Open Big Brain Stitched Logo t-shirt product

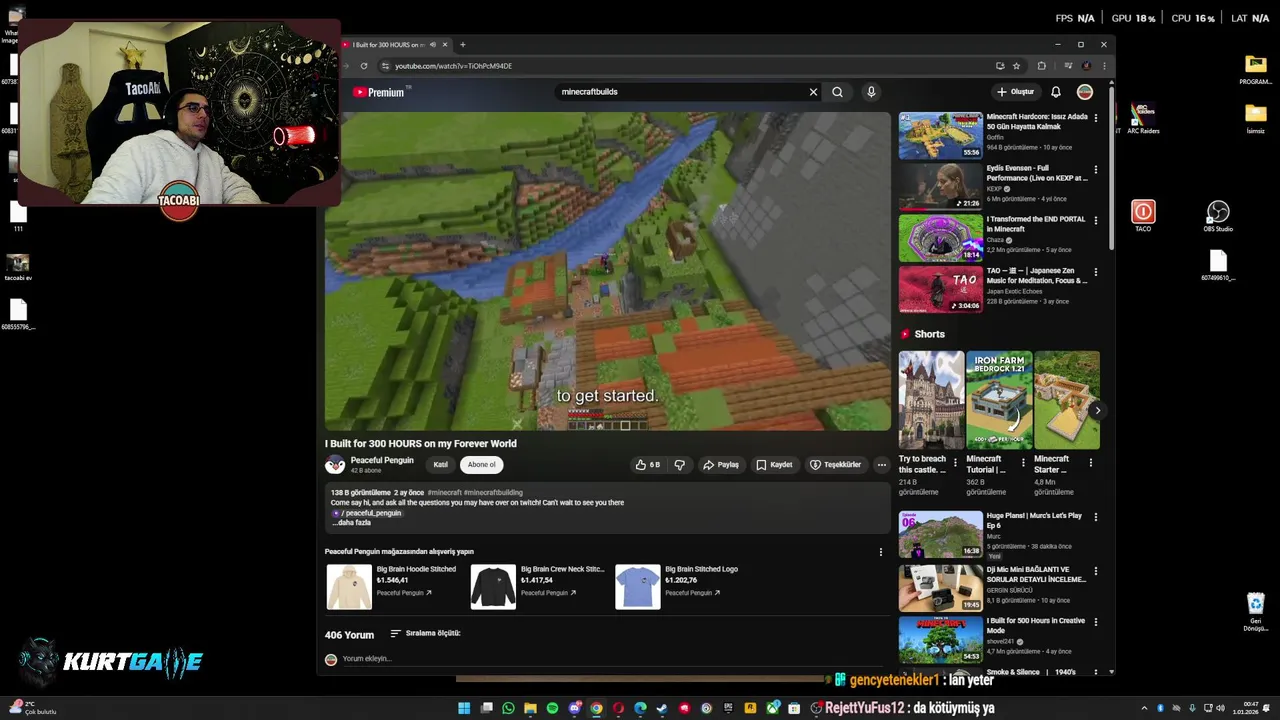pos(676,586)
